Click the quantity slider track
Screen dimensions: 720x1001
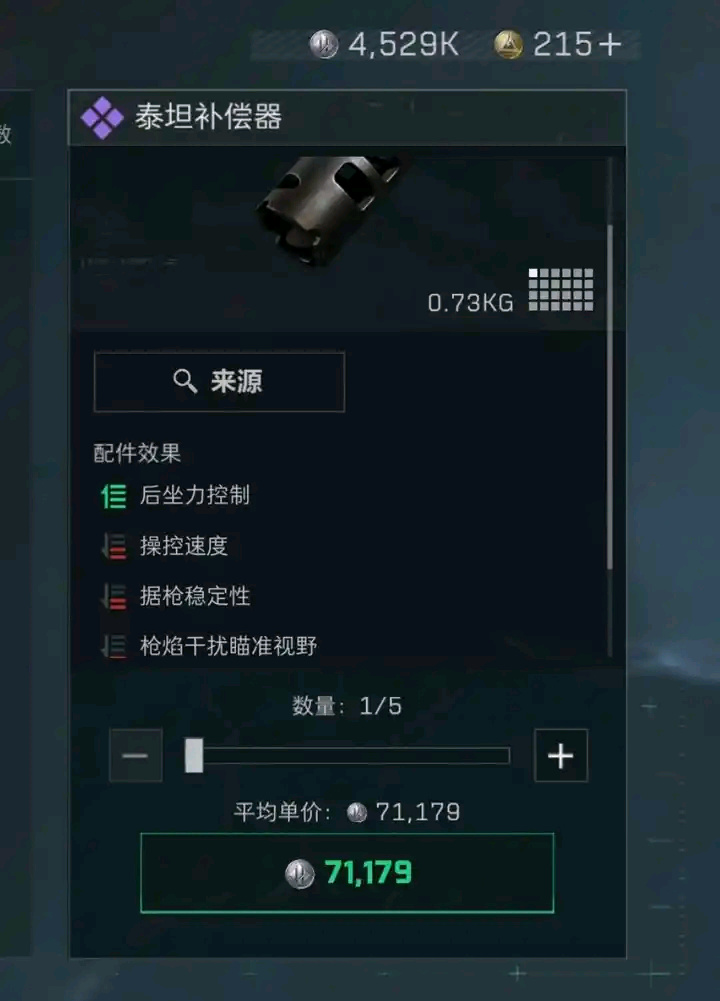tap(348, 756)
